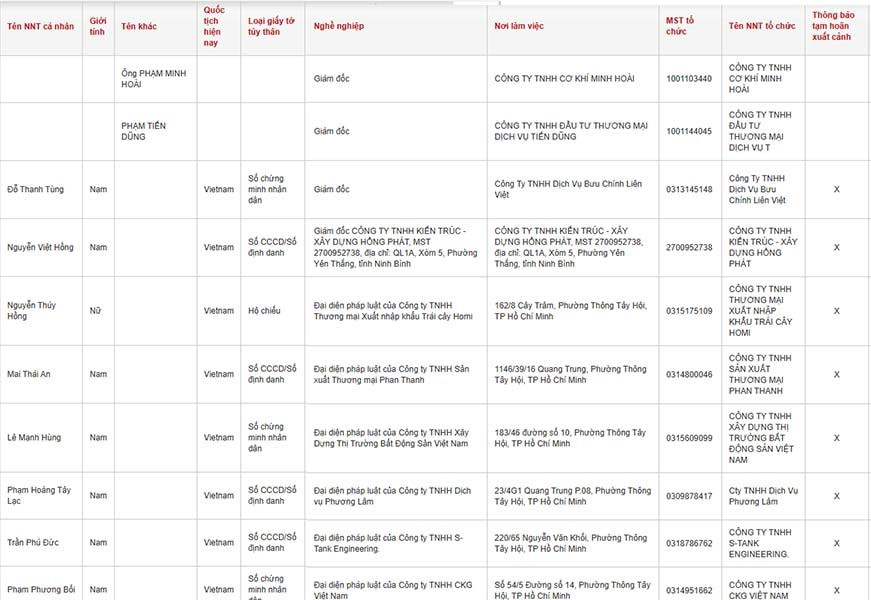This screenshot has width=871, height=600.
Task: Click the name Lê Mạnh Hùng
Action: point(34,438)
